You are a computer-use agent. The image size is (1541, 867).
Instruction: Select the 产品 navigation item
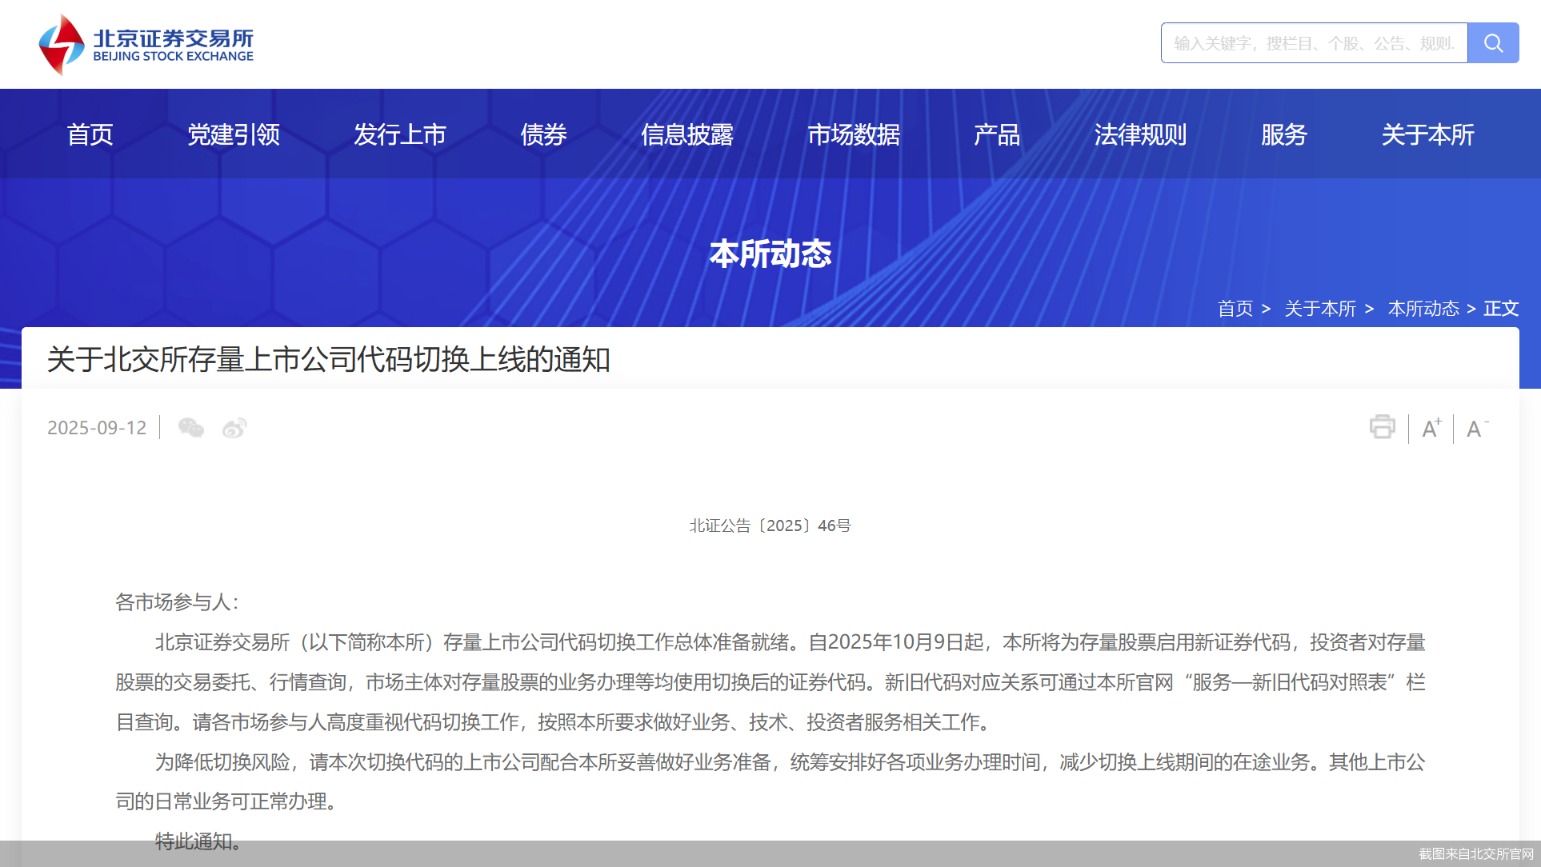pos(996,135)
